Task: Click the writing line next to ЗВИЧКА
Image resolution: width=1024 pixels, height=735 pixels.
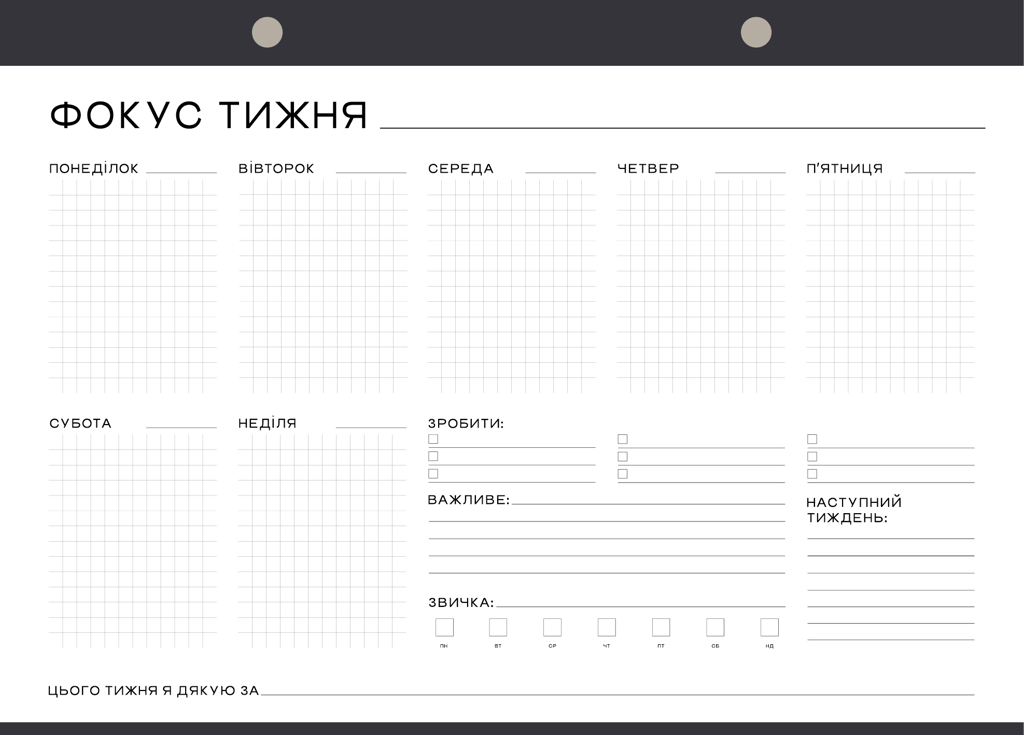Action: (640, 605)
